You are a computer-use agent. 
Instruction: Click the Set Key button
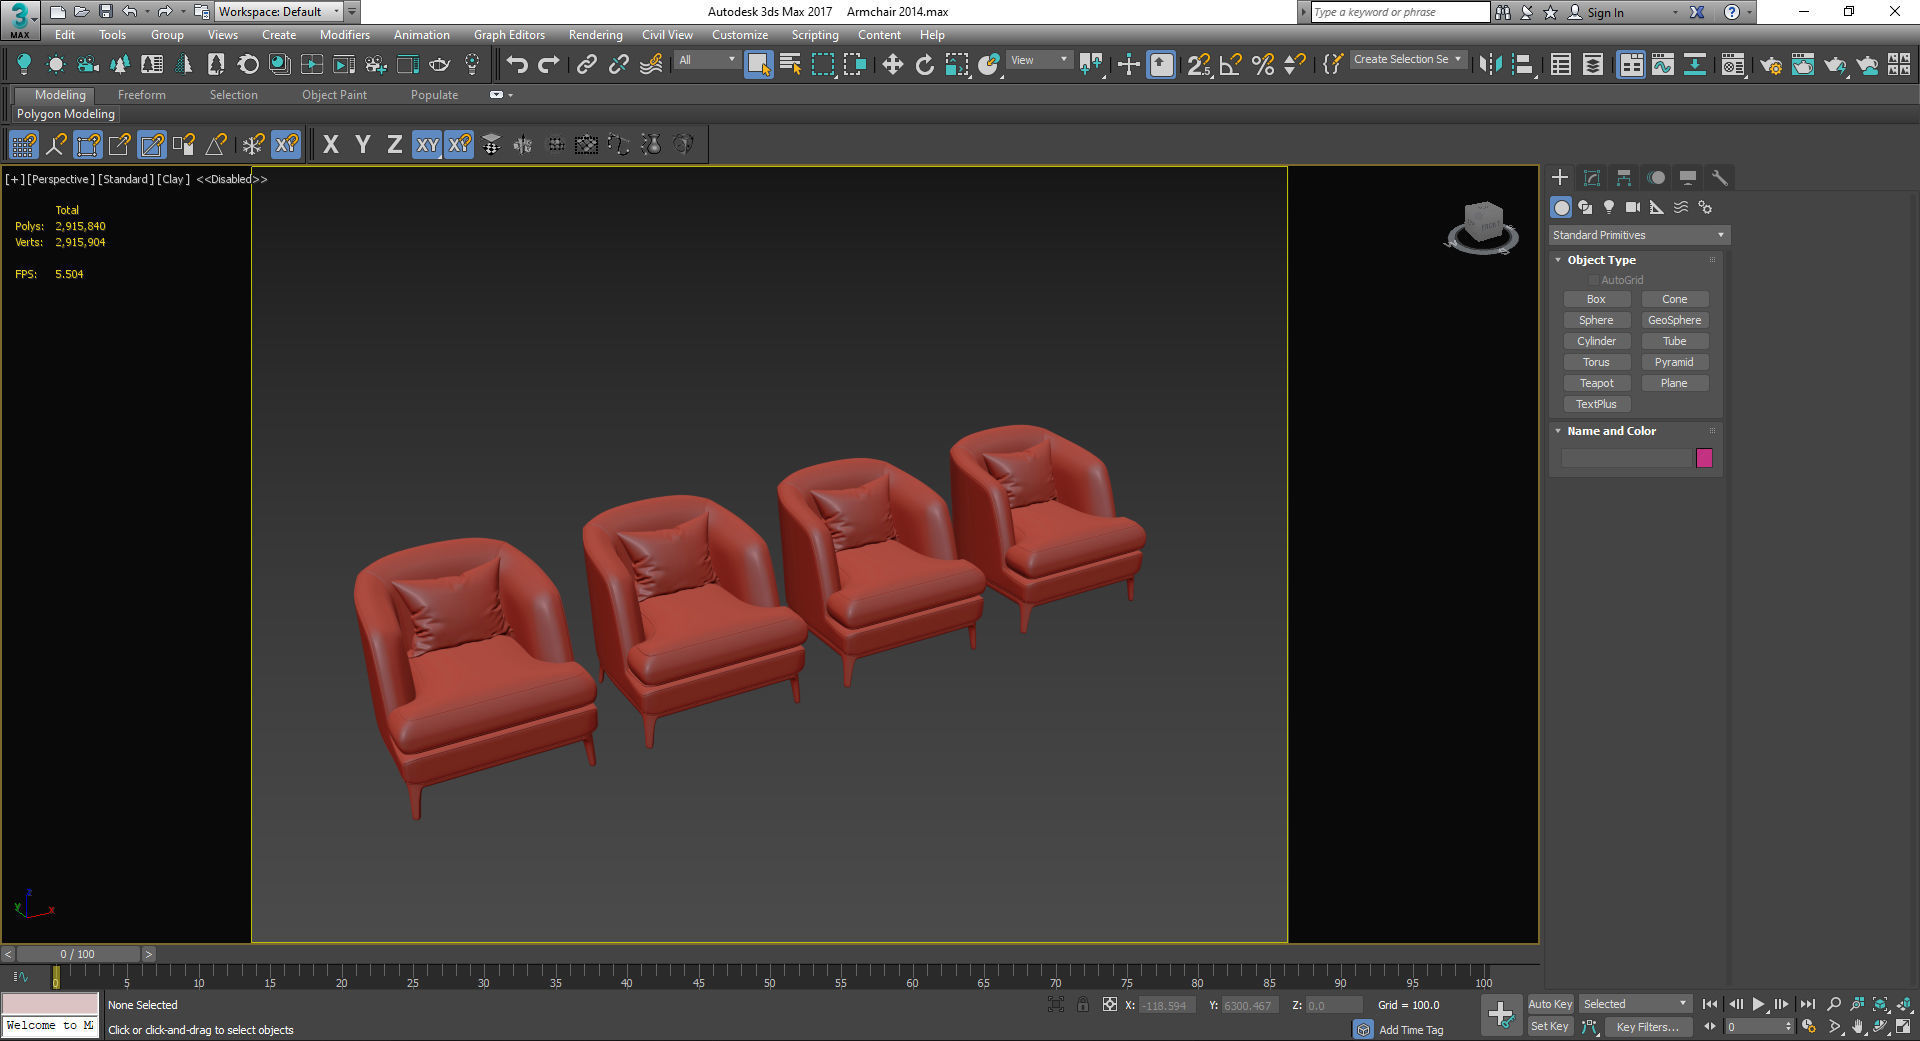point(1550,1027)
